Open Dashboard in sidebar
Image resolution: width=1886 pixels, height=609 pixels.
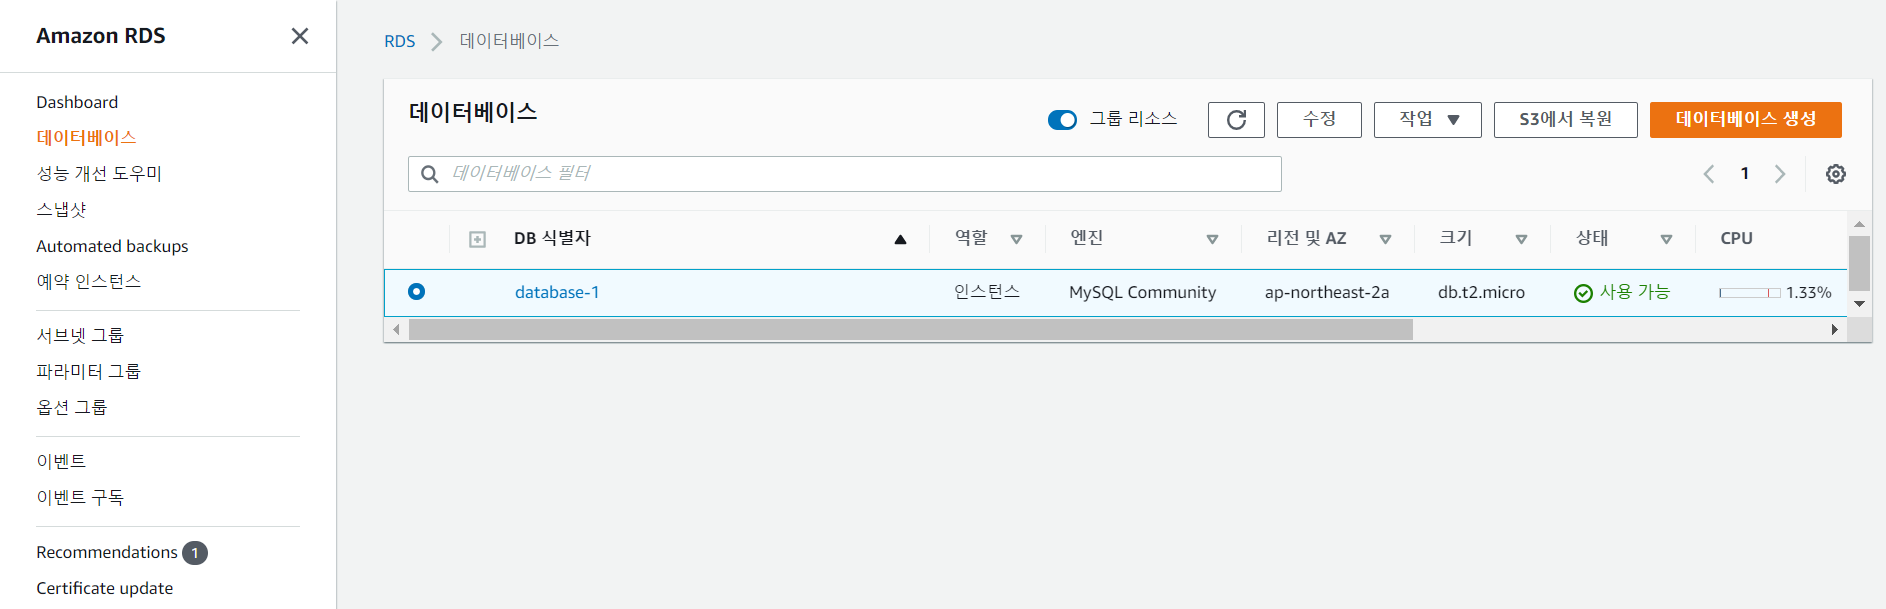[x=77, y=102]
